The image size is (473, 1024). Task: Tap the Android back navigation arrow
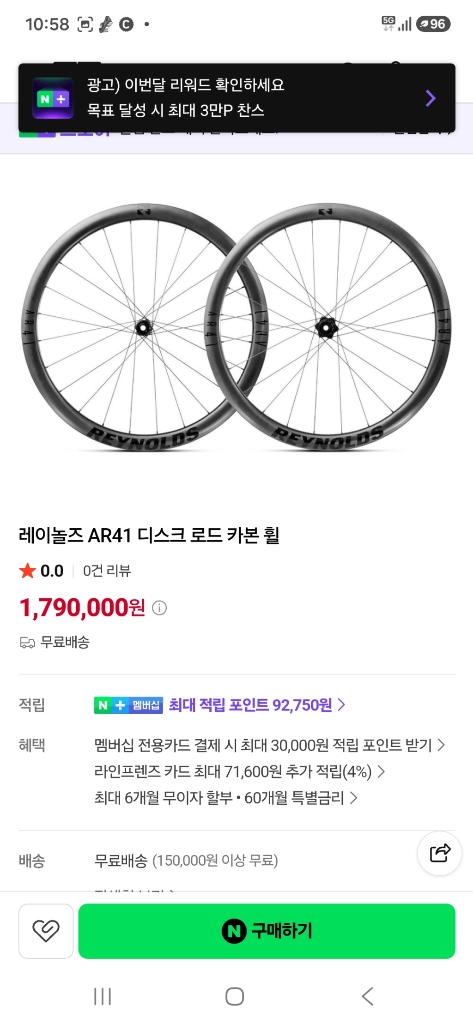pyautogui.click(x=368, y=996)
